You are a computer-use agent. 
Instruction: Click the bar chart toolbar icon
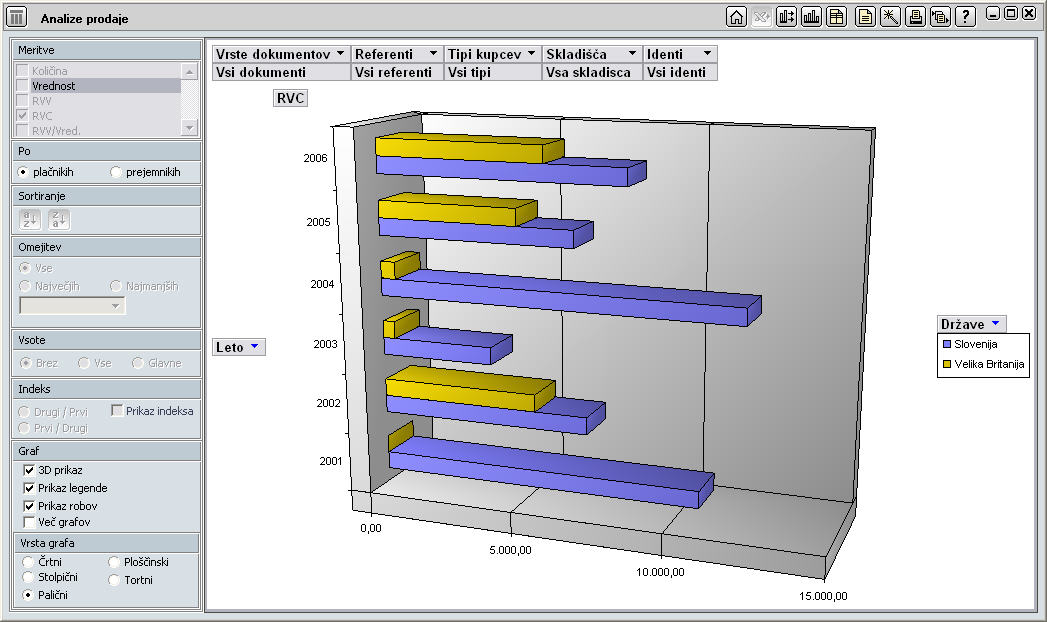pos(811,17)
